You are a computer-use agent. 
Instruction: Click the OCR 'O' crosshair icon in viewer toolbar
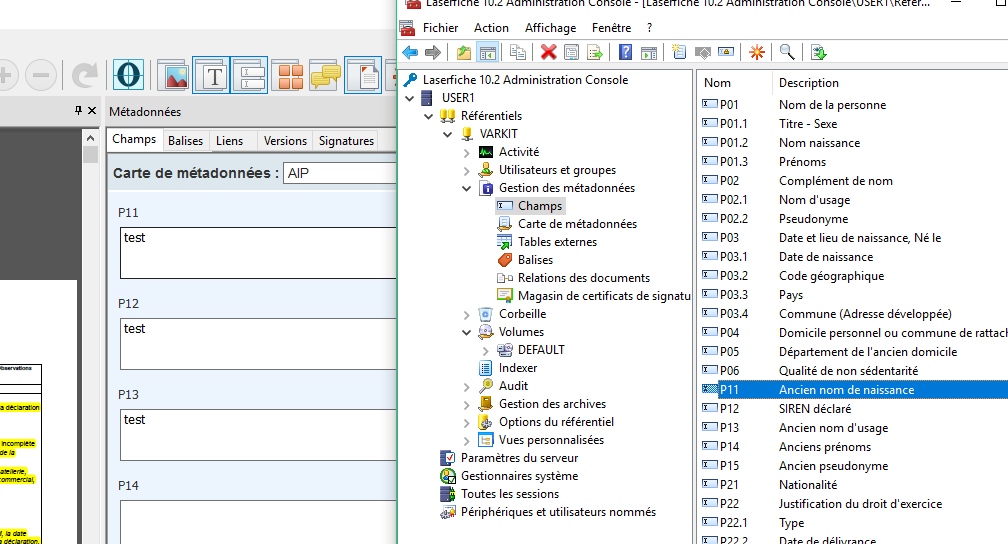(128, 75)
